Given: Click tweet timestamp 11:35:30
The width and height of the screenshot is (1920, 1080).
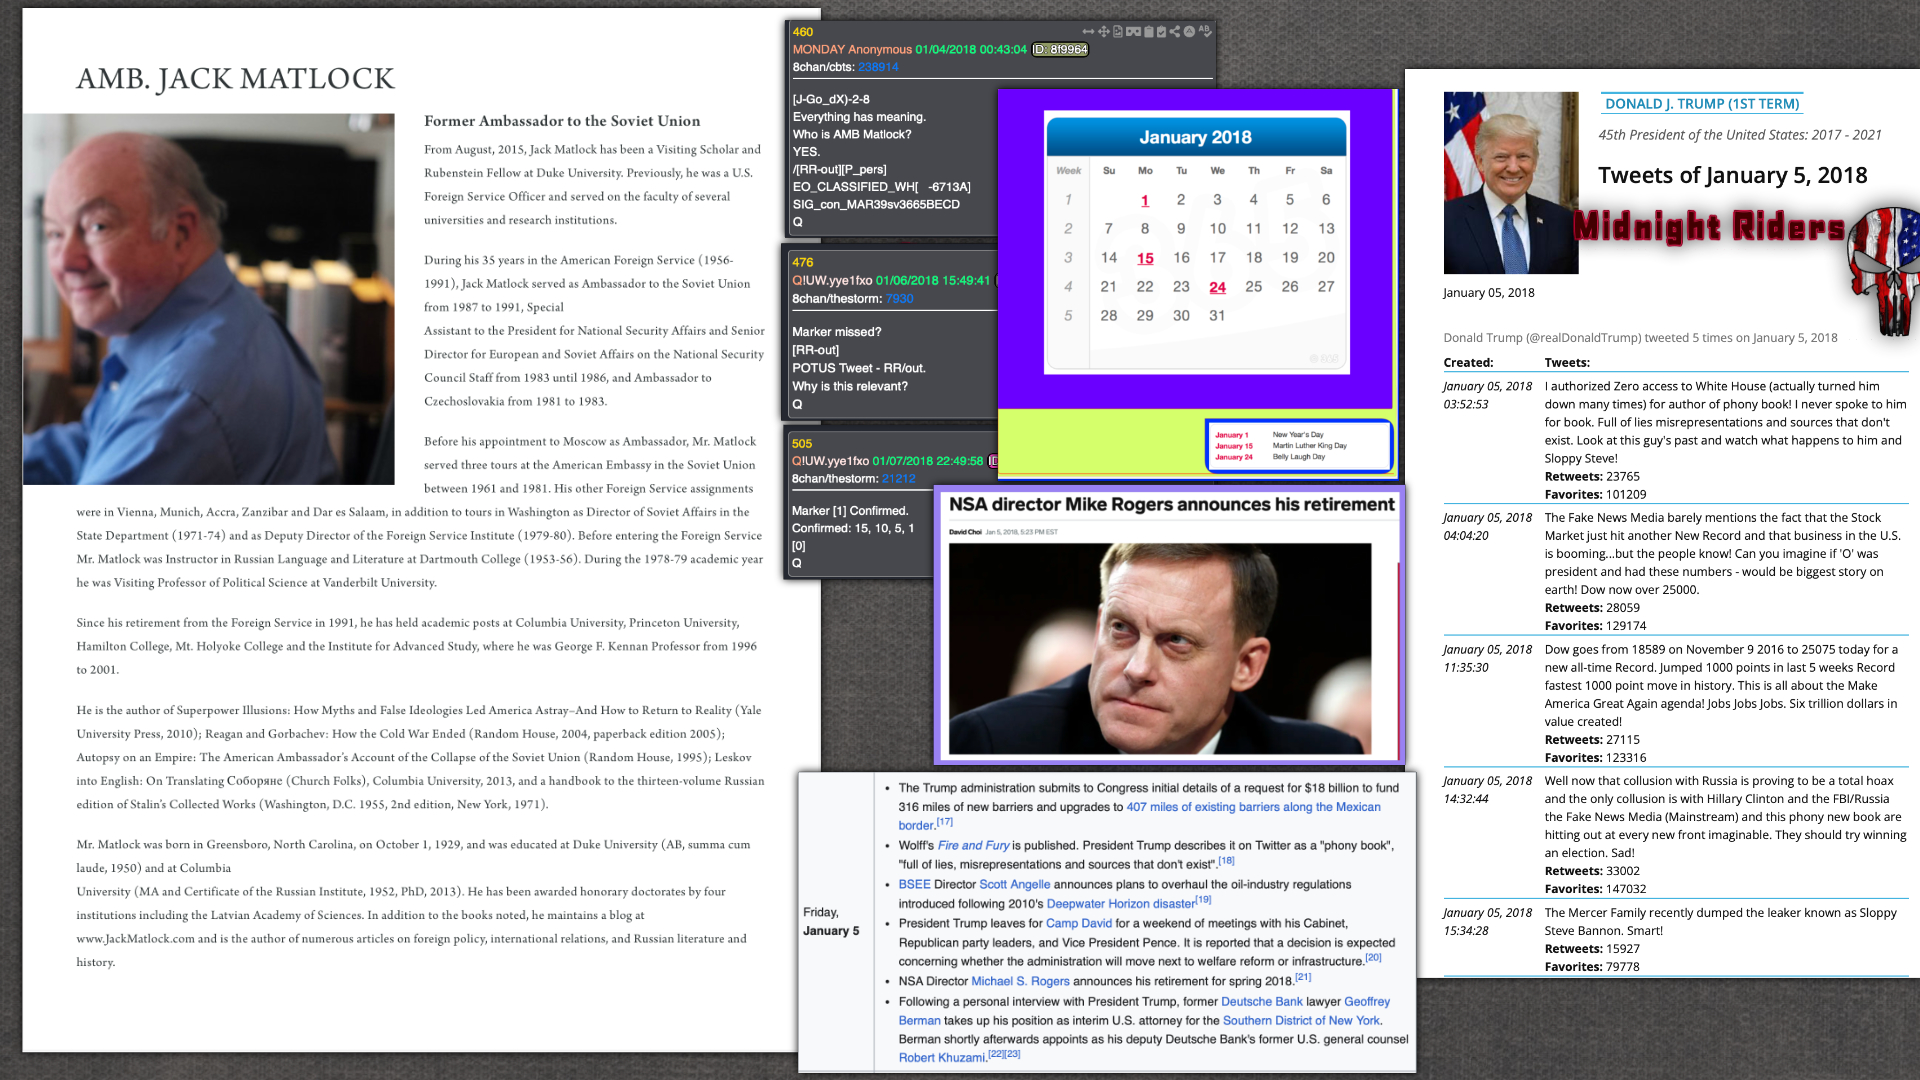Looking at the screenshot, I should click(1466, 668).
